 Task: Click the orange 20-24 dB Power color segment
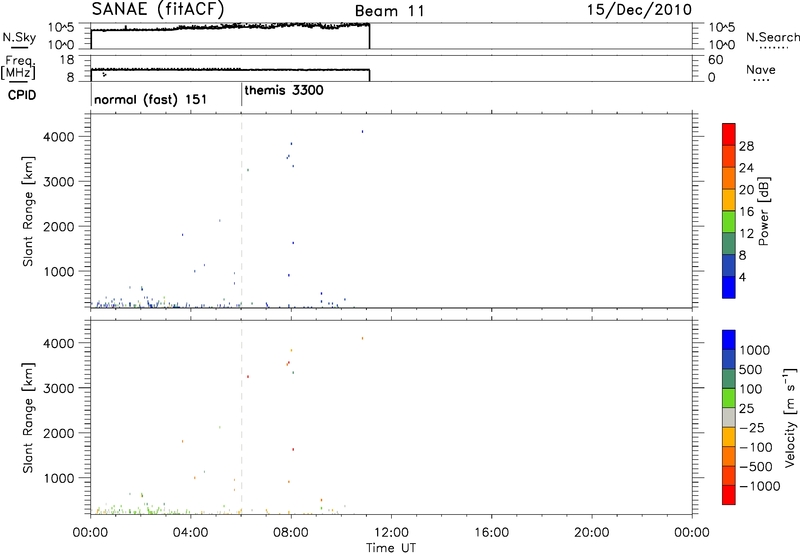coord(729,178)
